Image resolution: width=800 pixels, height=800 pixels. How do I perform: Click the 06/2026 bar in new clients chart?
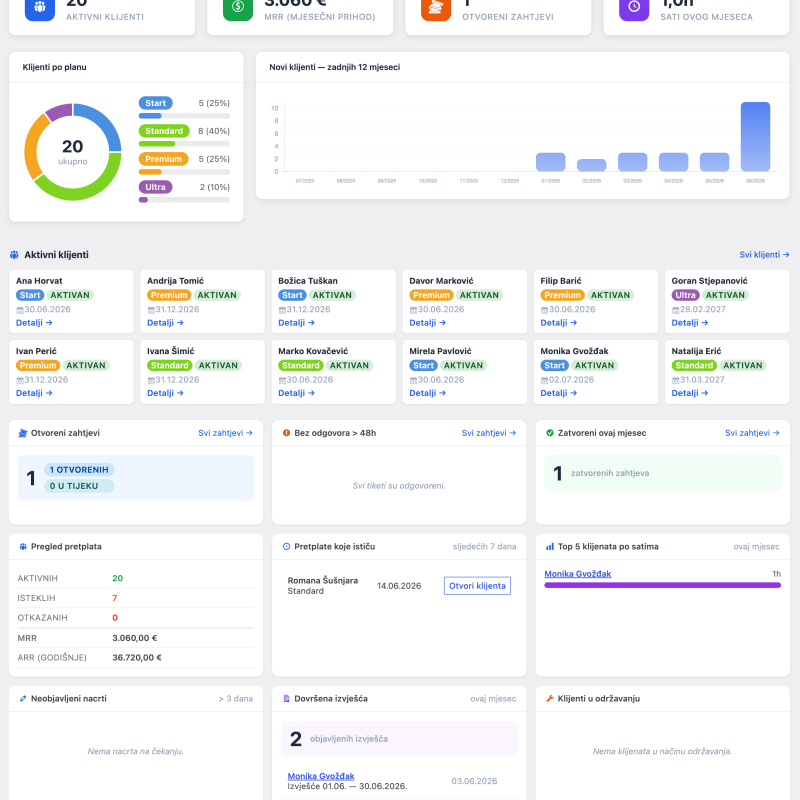pos(755,137)
